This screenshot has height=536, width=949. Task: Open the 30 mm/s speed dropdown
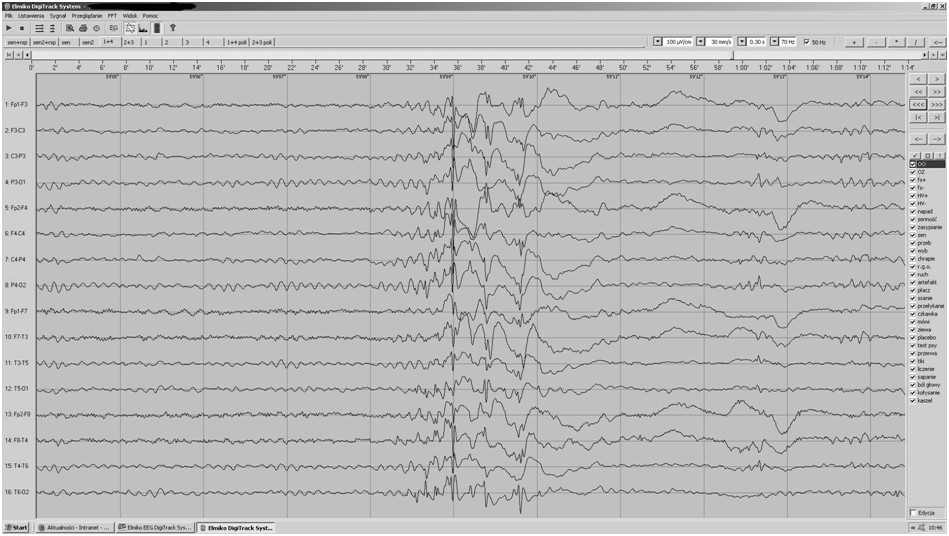[700, 42]
